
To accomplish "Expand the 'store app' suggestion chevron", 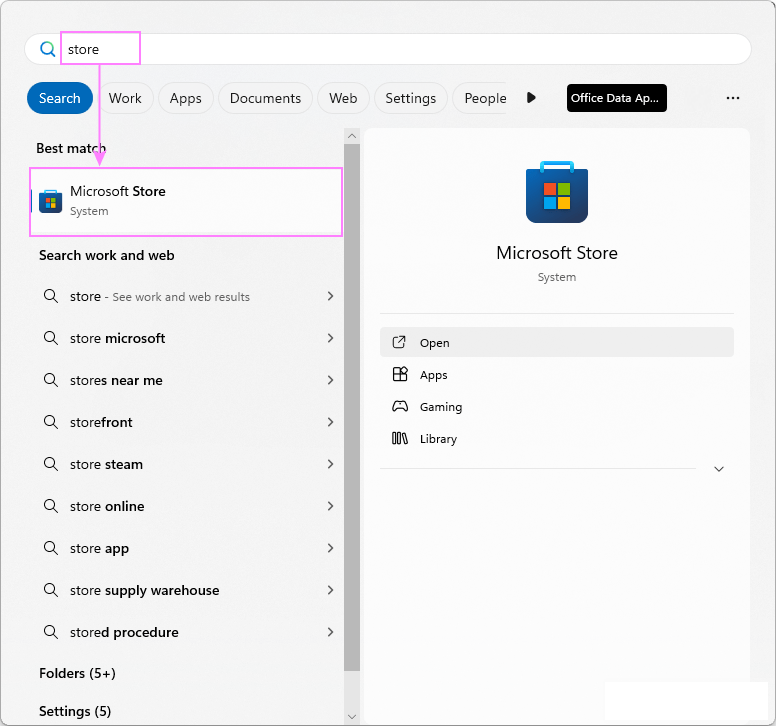I will [x=330, y=548].
